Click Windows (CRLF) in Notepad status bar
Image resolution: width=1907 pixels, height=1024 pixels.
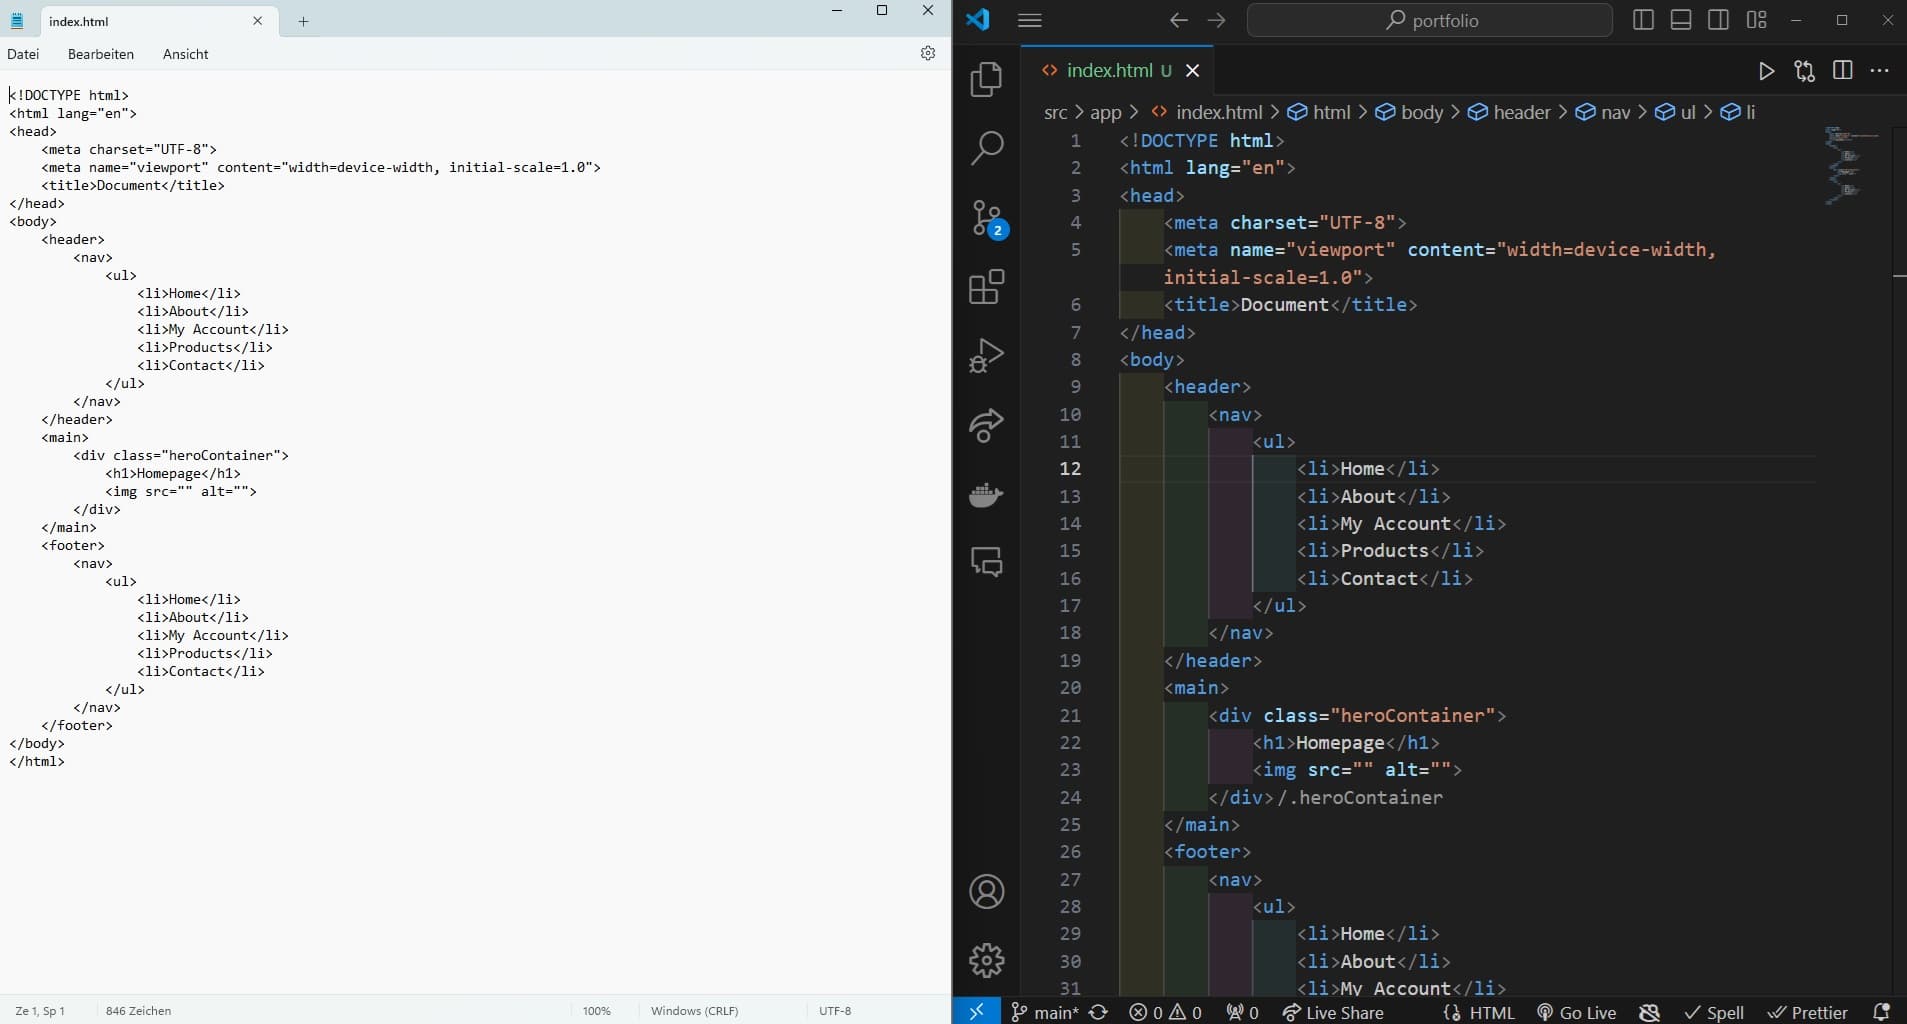pos(694,1010)
